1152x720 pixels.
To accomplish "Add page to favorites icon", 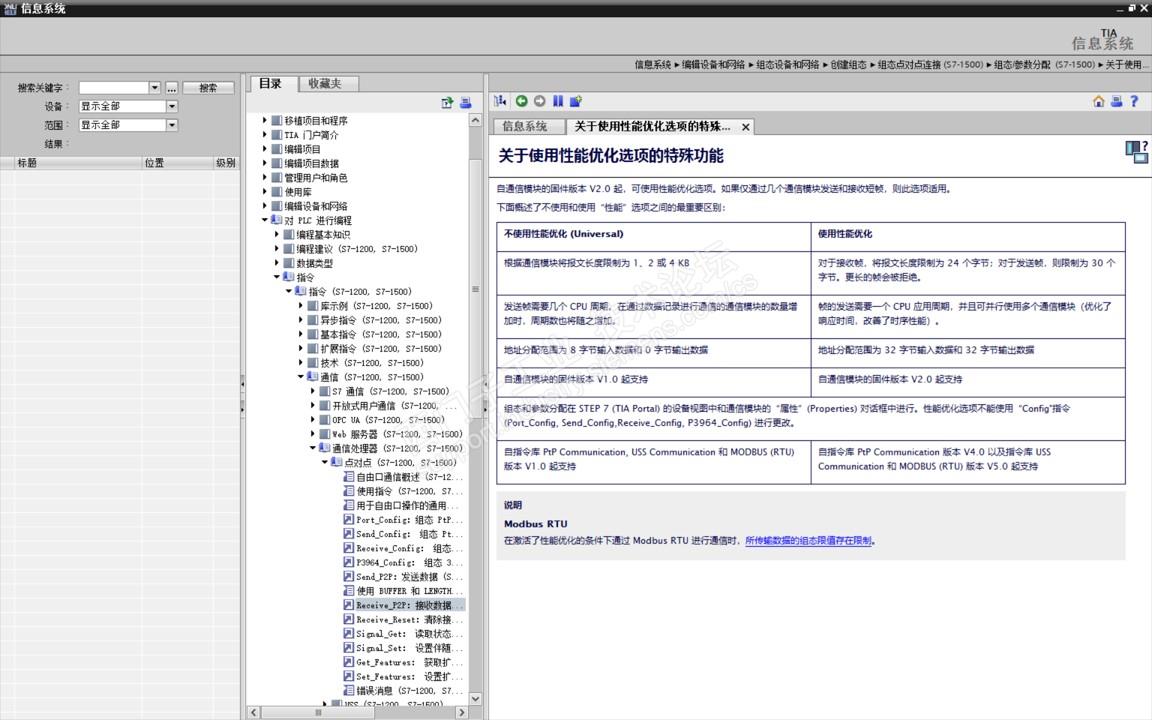I will click(x=575, y=101).
